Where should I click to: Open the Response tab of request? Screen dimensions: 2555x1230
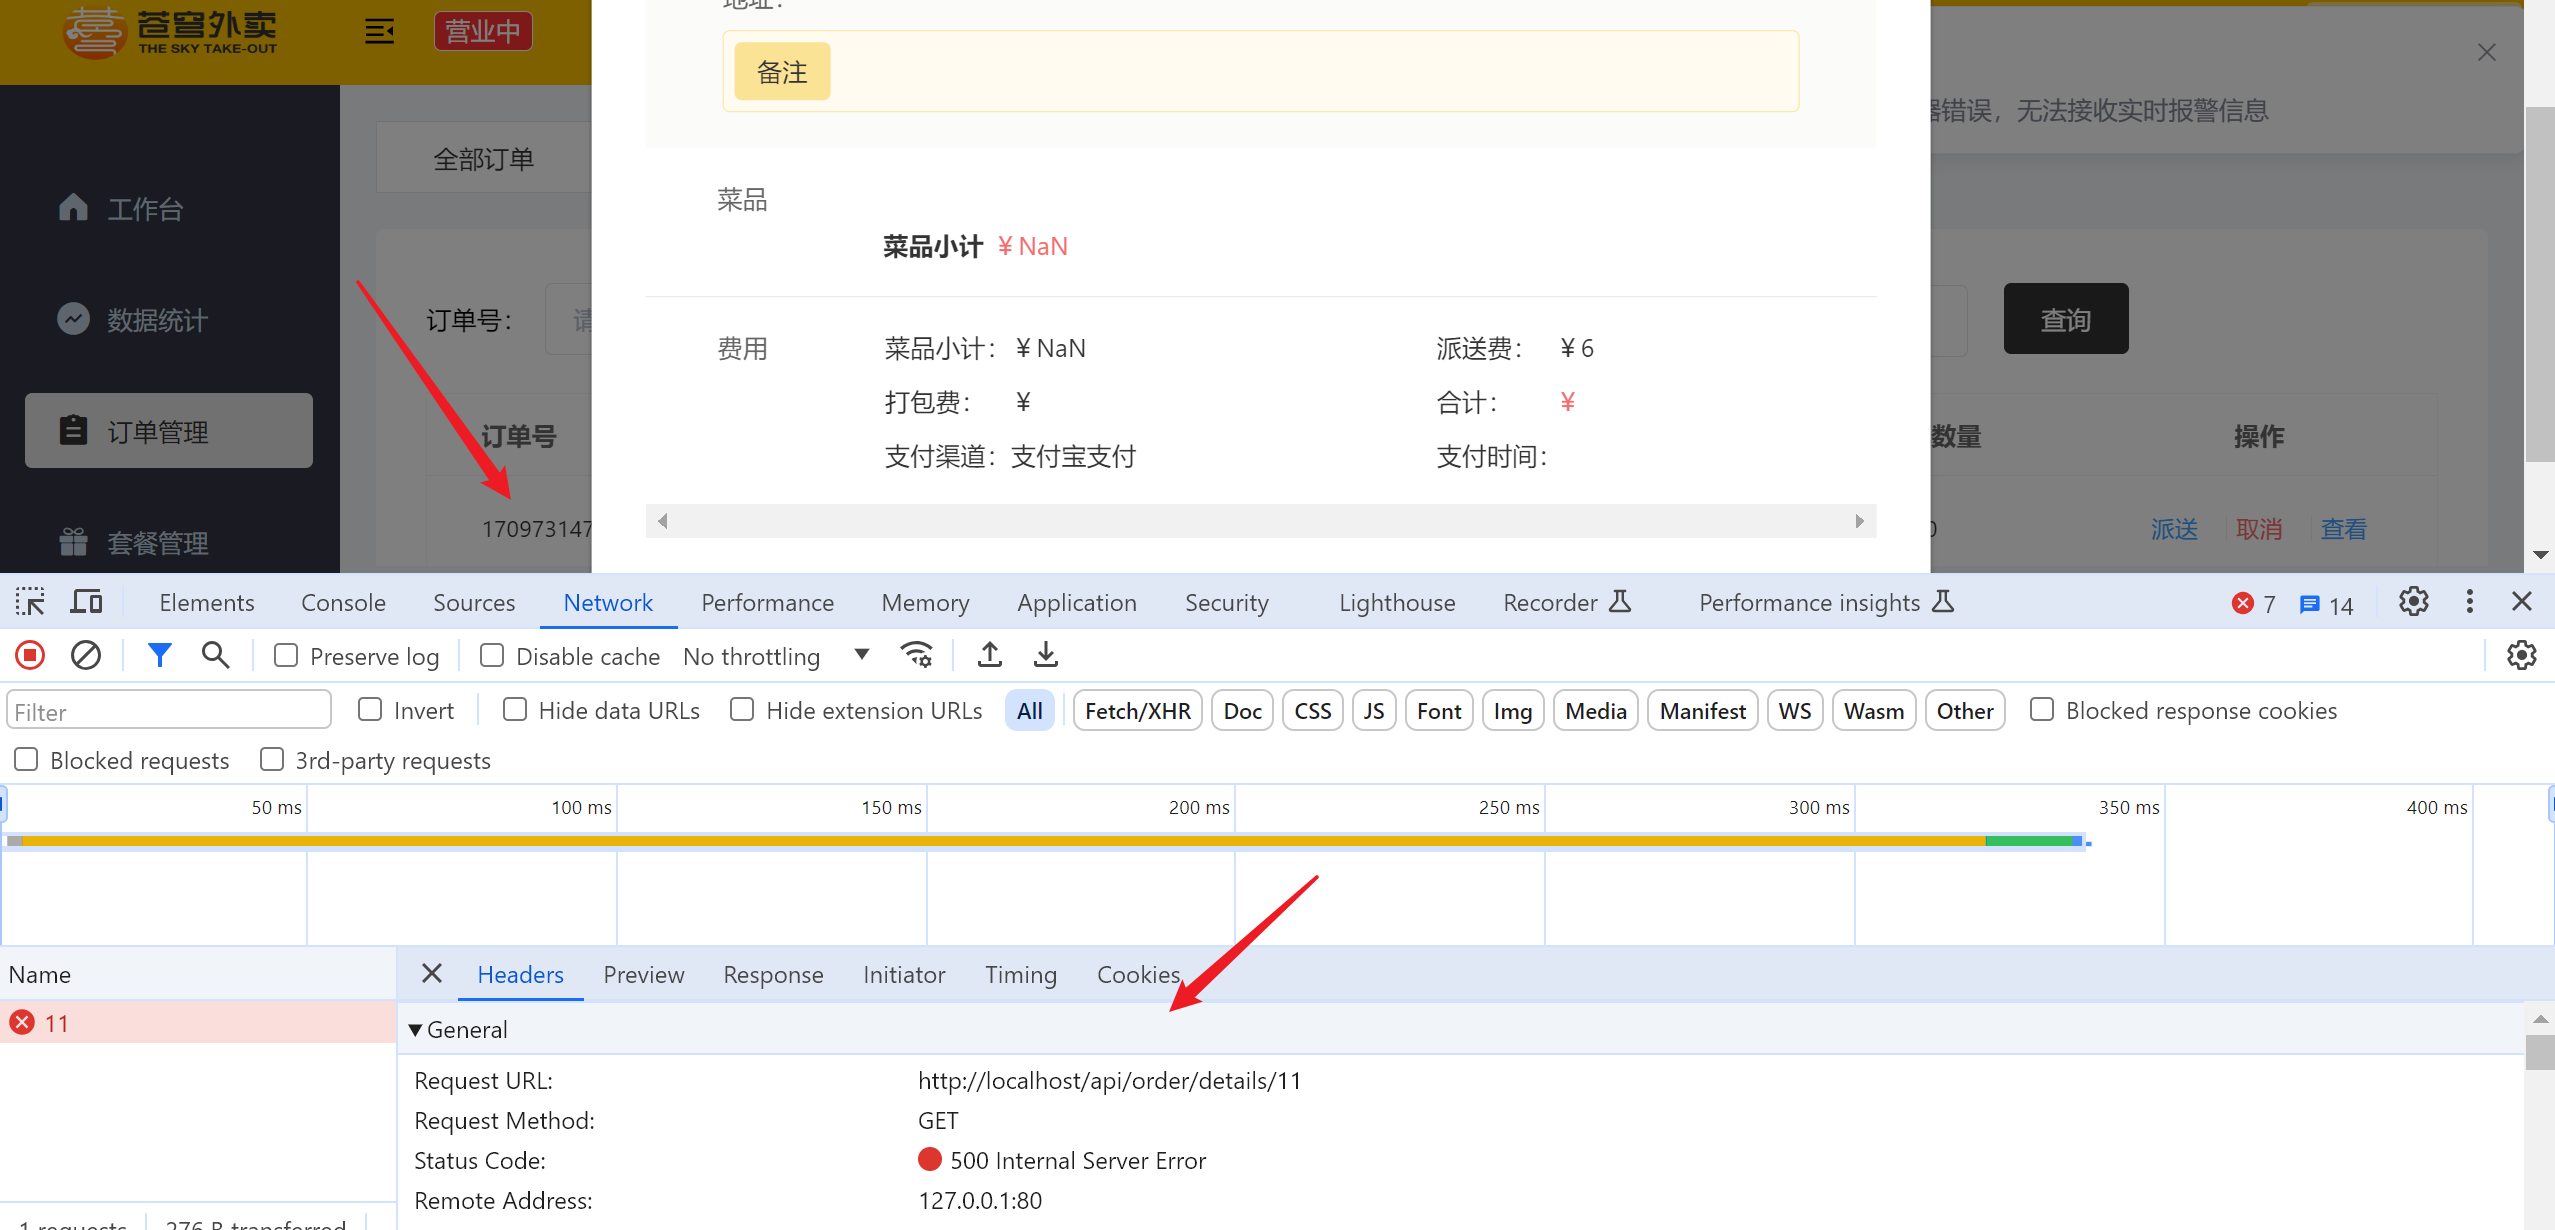click(773, 975)
